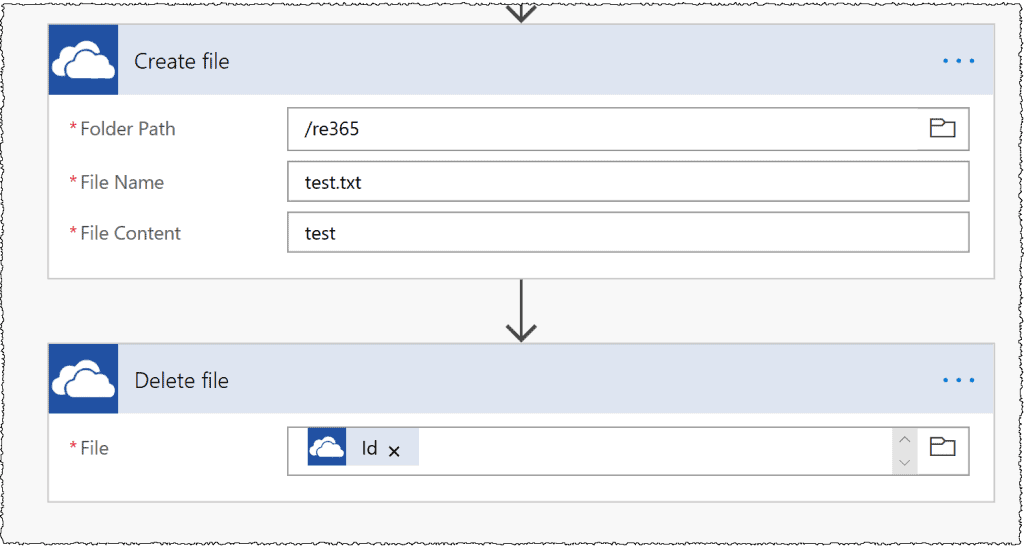Open the Create file ellipsis menu
The width and height of the screenshot is (1024, 548).
tap(959, 61)
